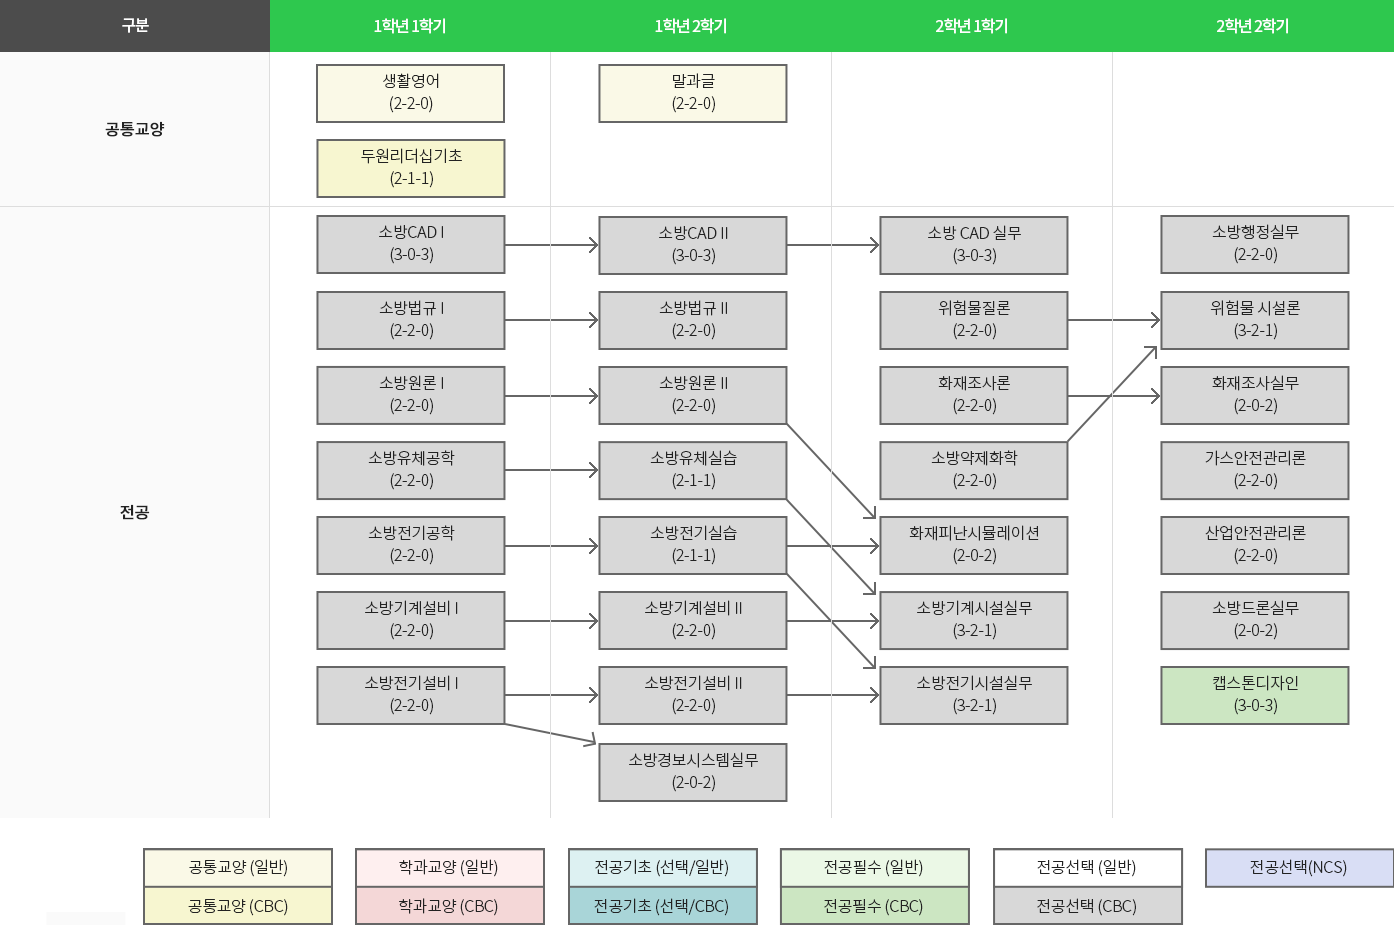Click the 공통교양 (일반) legend swatch
Image resolution: width=1394 pixels, height=925 pixels.
coord(238,867)
